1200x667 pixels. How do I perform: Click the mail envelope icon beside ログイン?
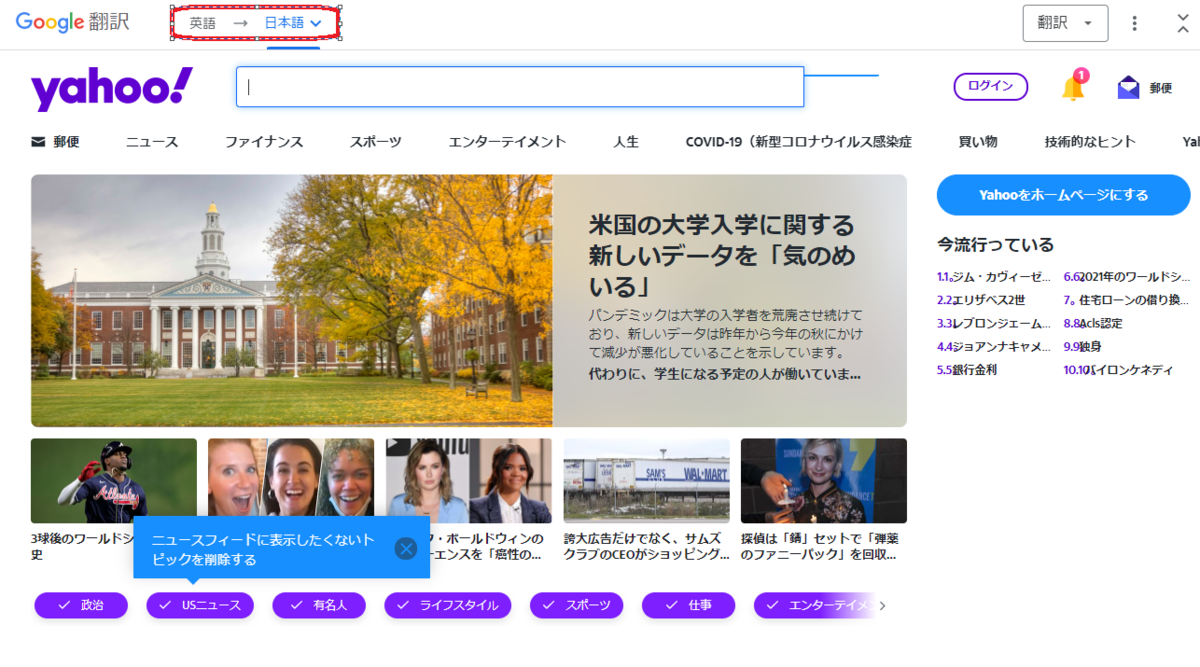pyautogui.click(x=1128, y=88)
